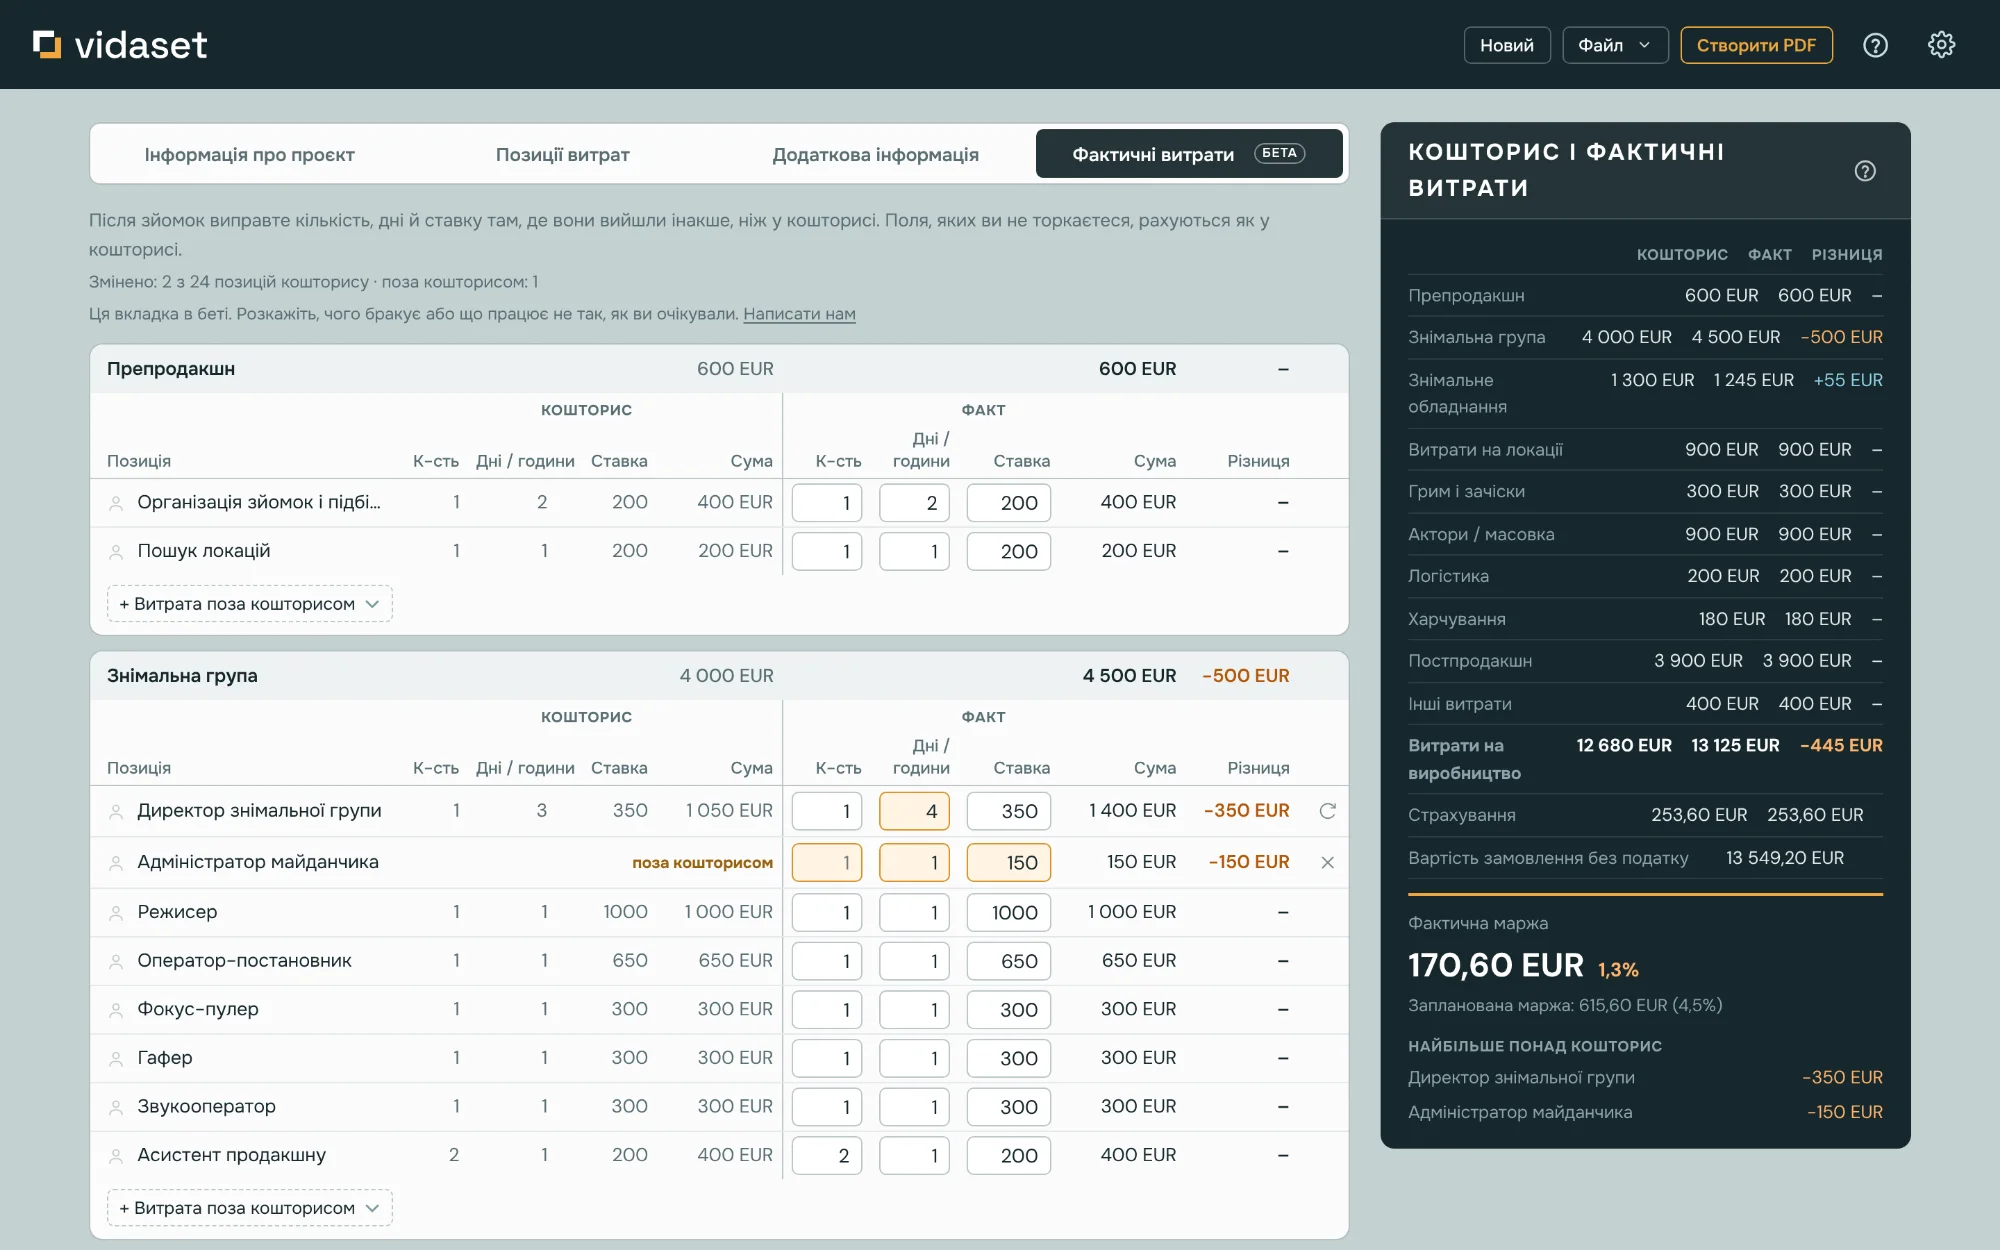Click person icon beside Режисер
The width and height of the screenshot is (2000, 1250).
(x=116, y=913)
